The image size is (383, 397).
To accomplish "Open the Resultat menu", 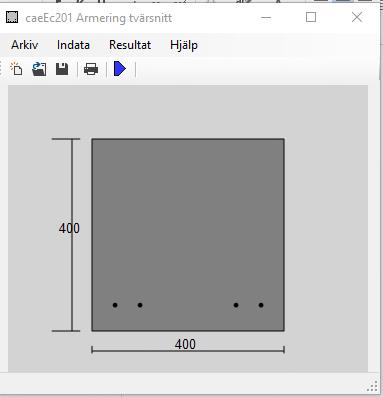I will tap(130, 45).
